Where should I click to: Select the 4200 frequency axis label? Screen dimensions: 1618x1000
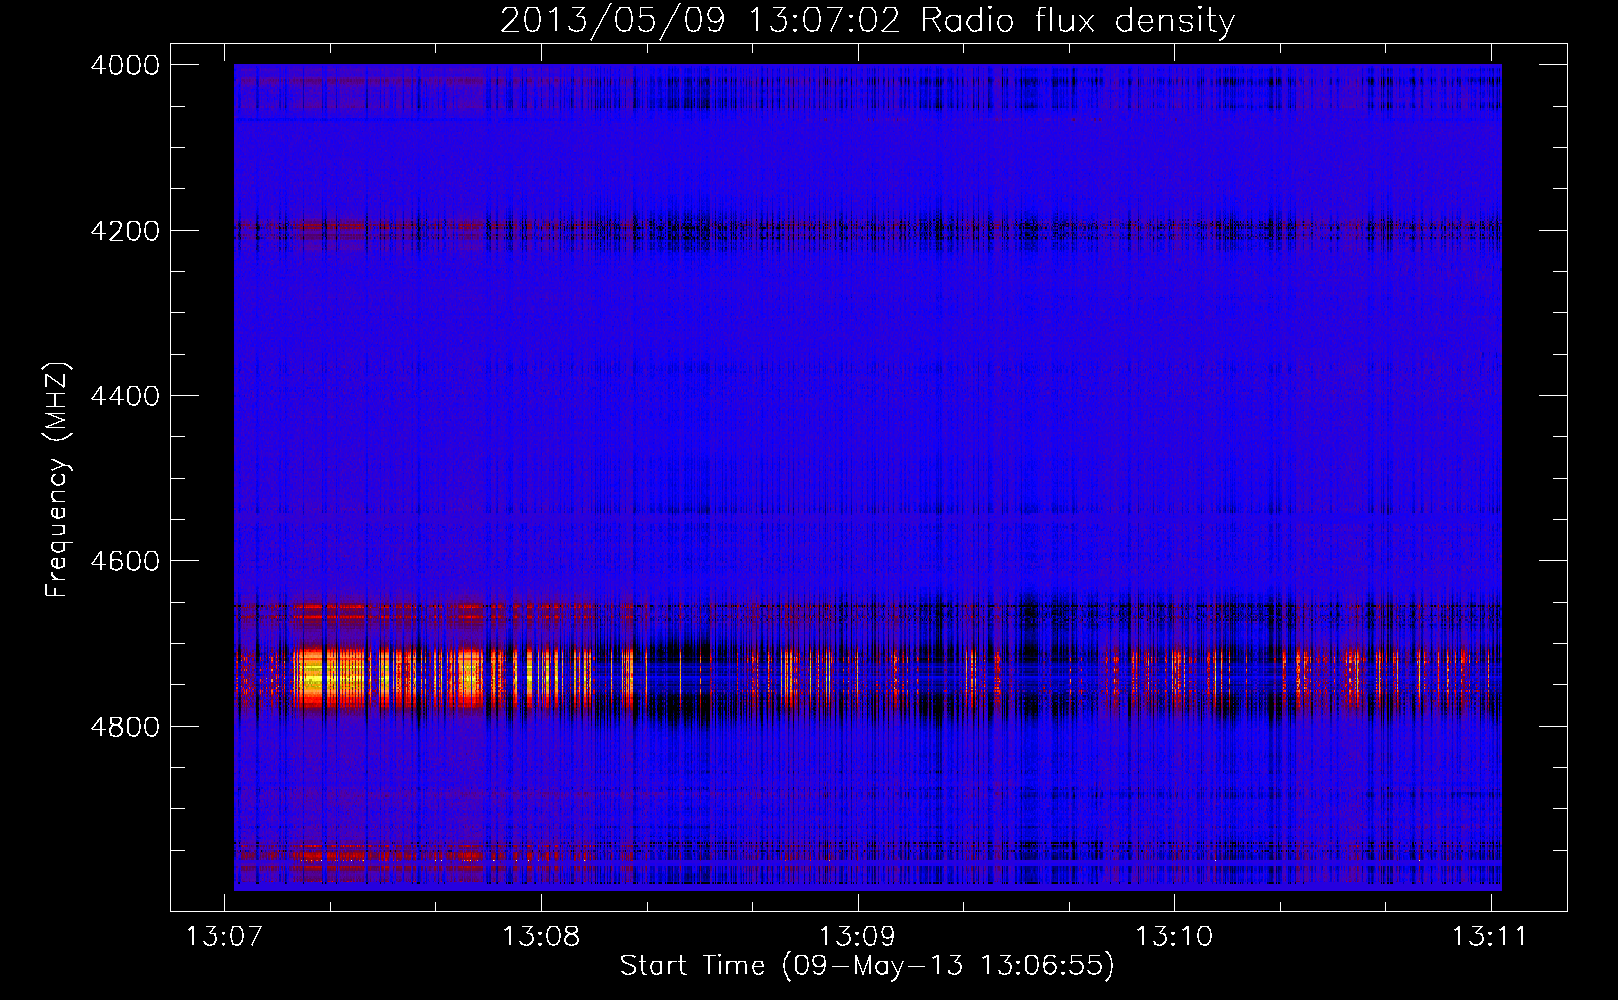click(125, 230)
